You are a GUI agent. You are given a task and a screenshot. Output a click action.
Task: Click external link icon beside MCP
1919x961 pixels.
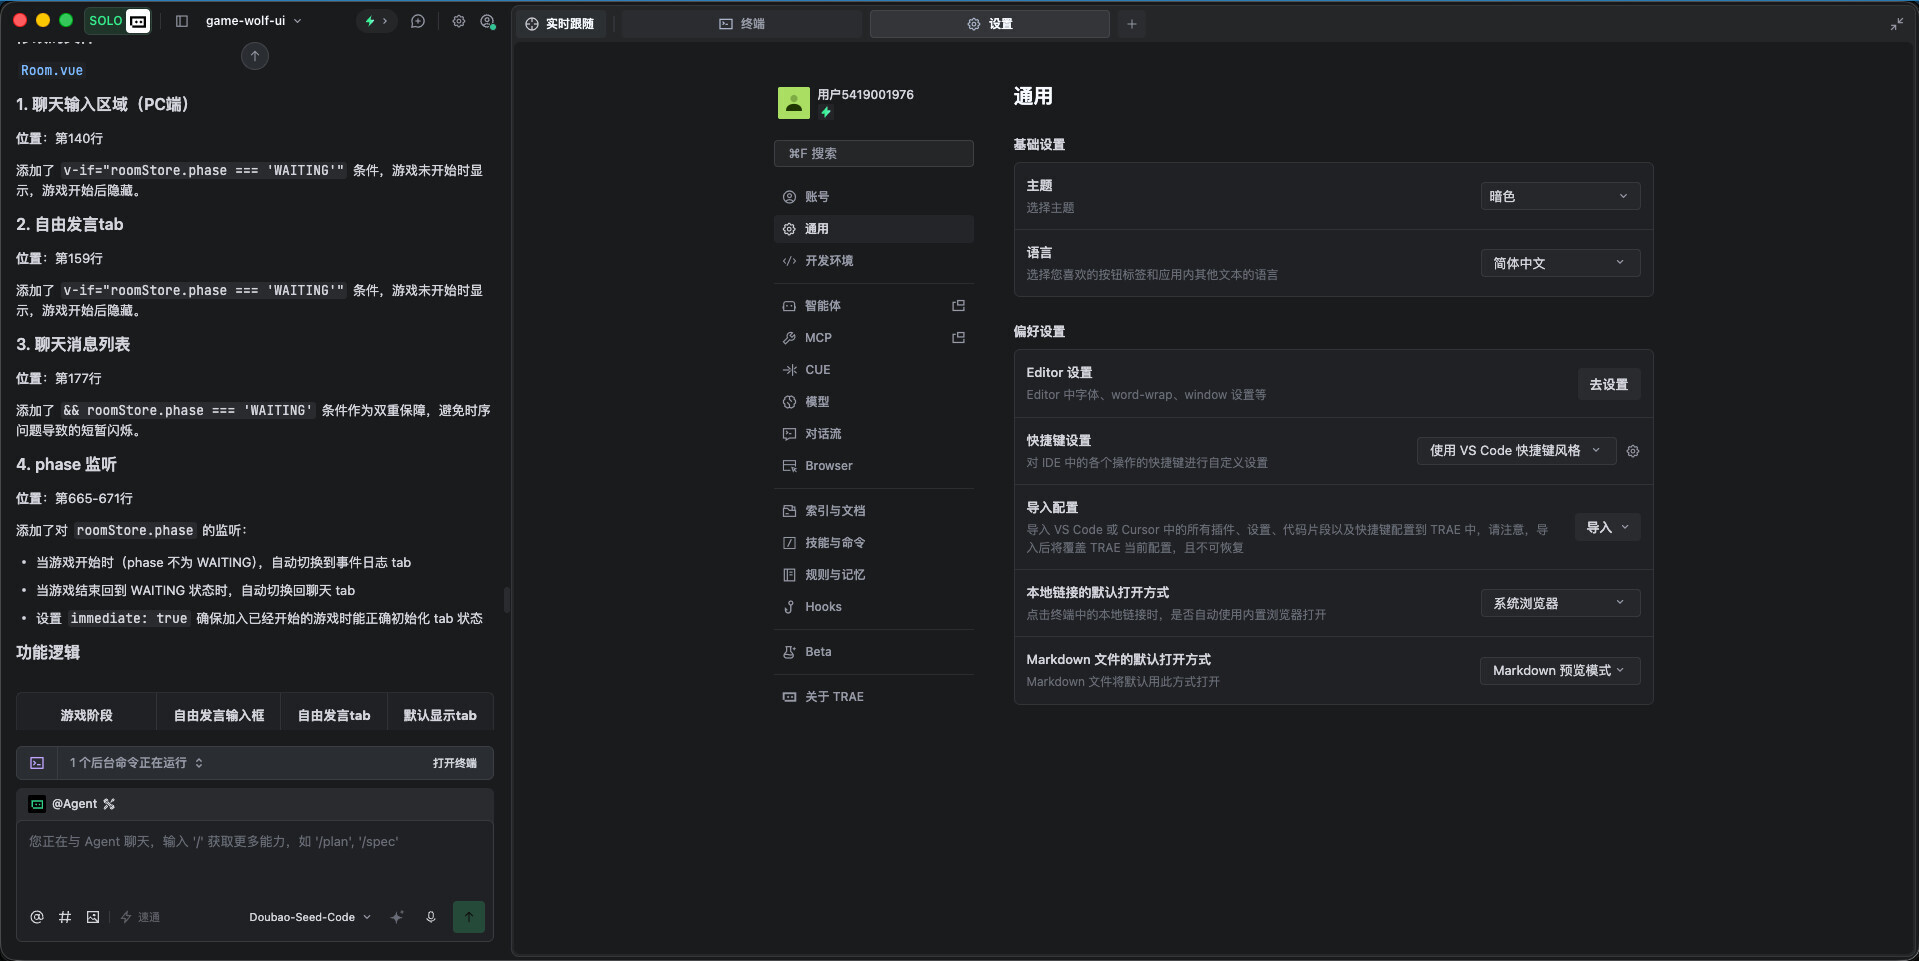958,338
